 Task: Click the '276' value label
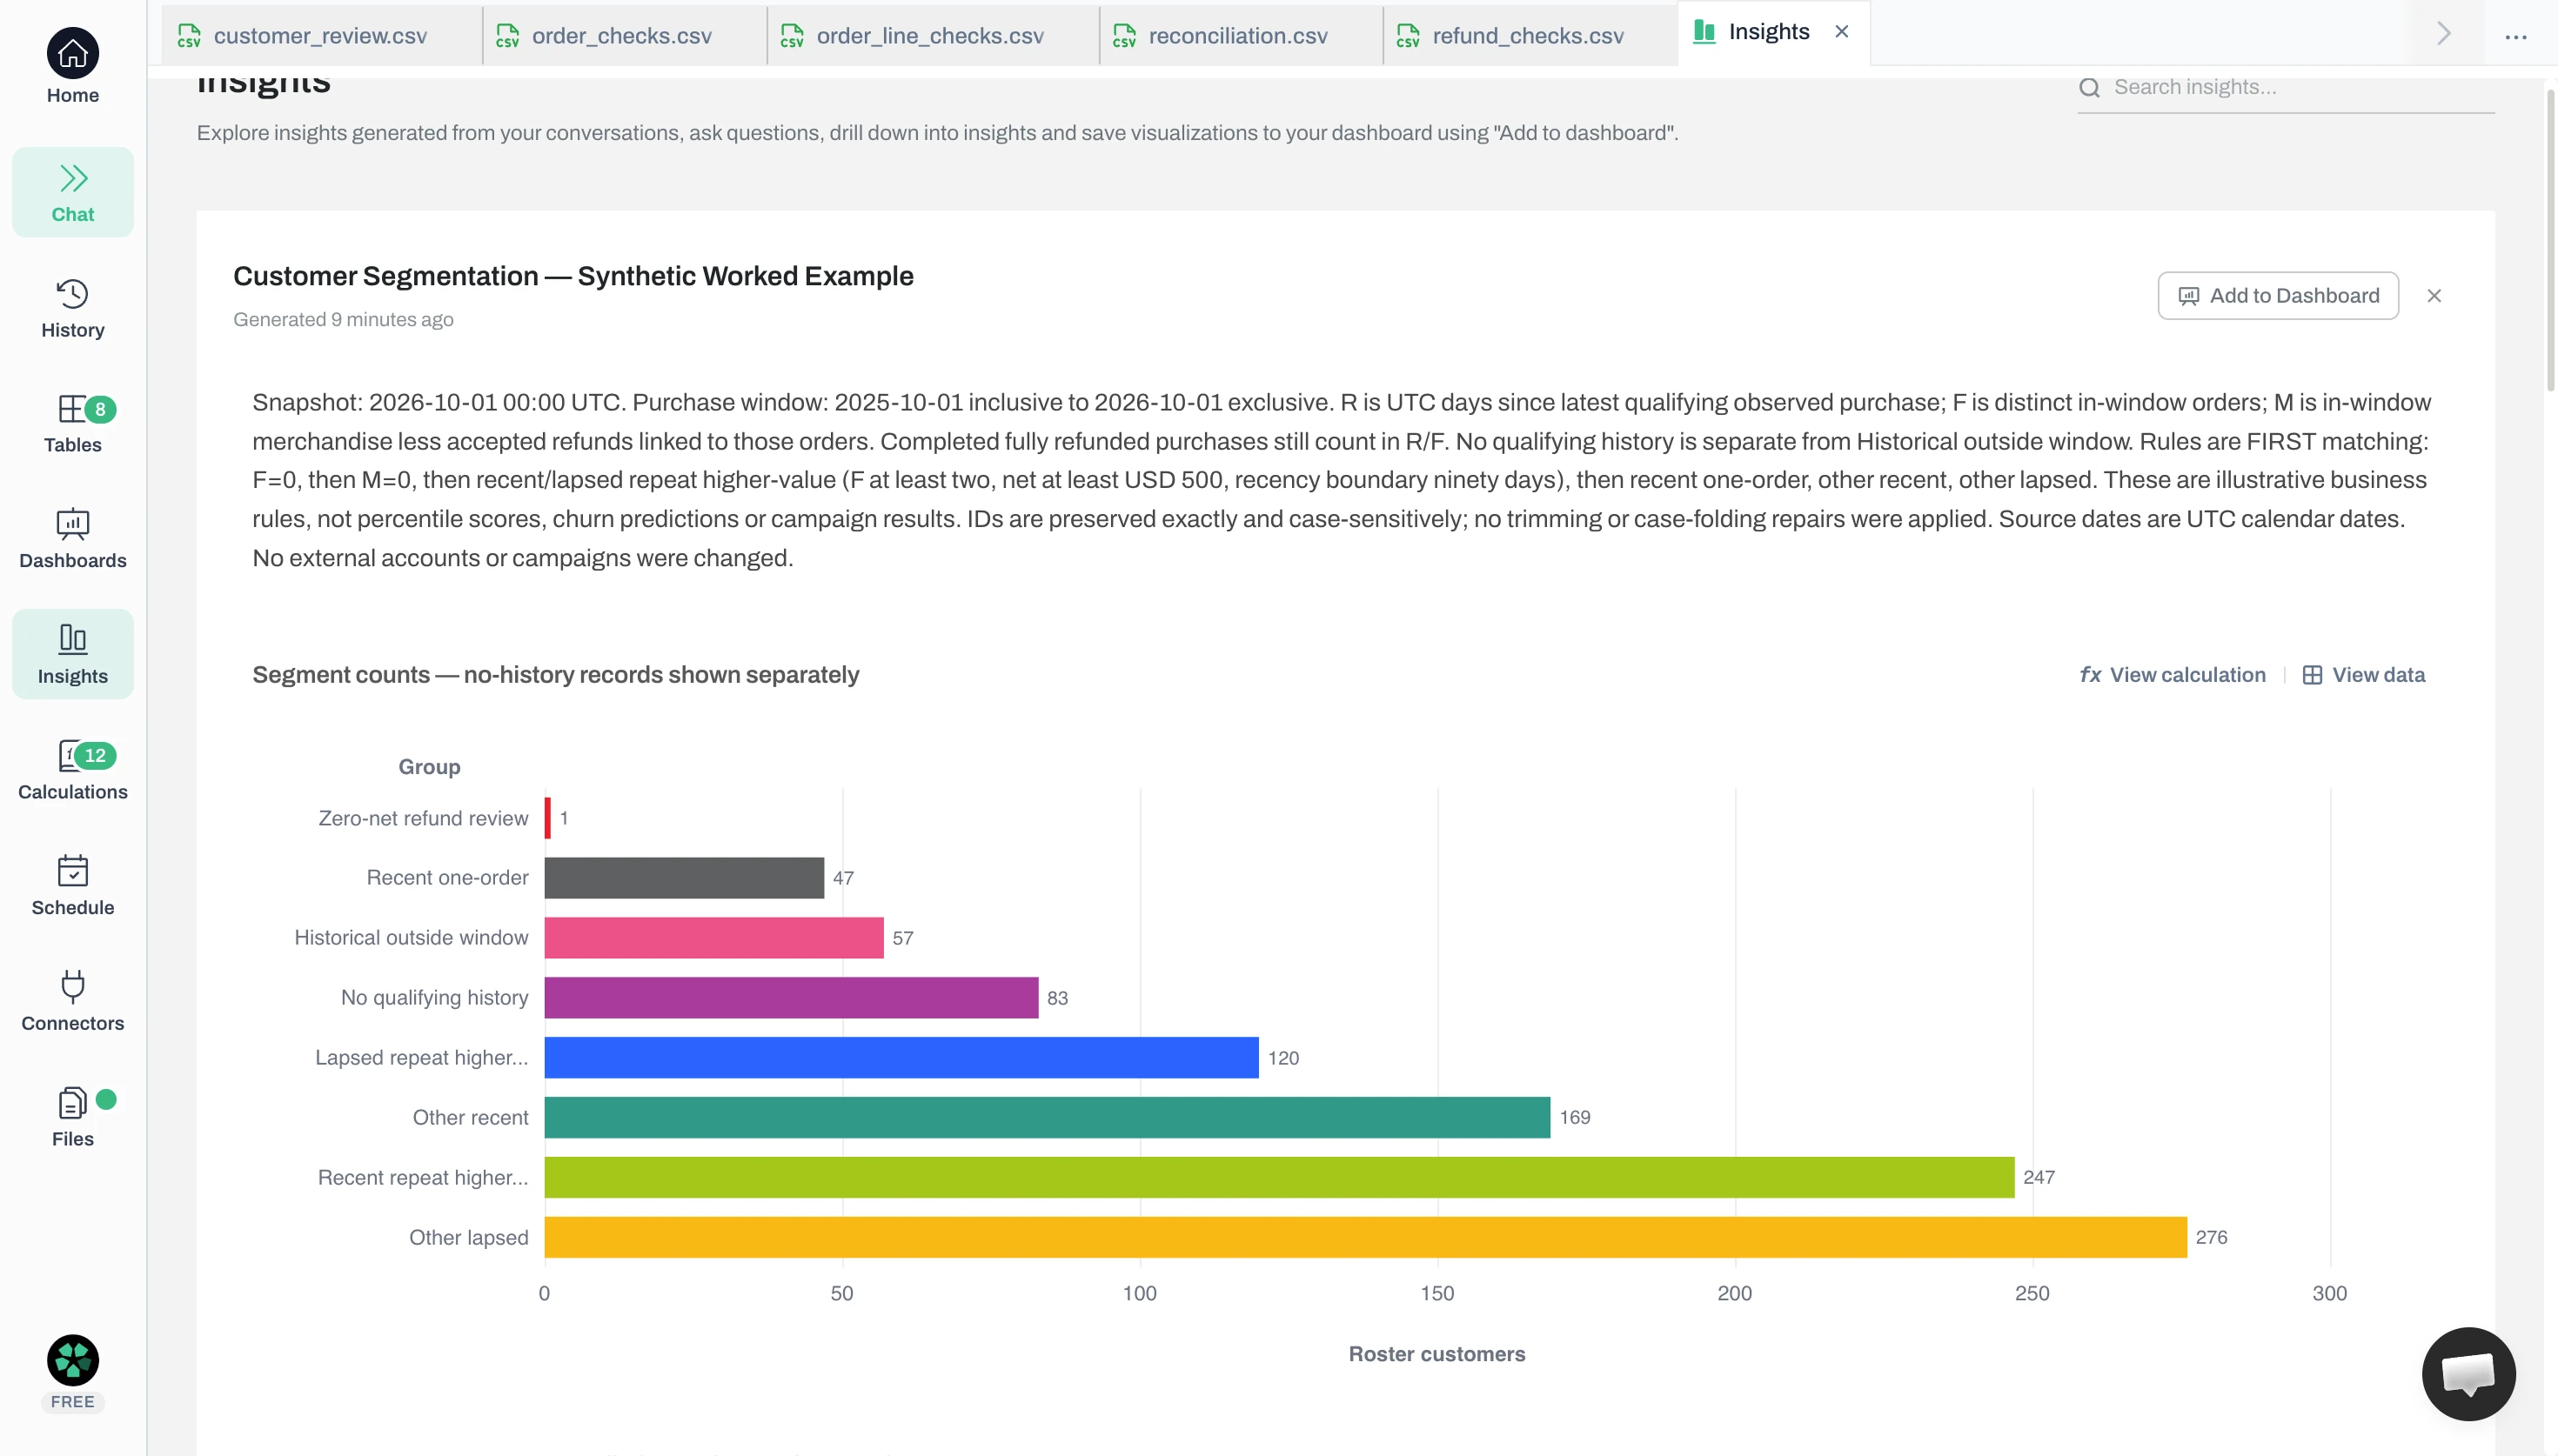tap(2211, 1237)
